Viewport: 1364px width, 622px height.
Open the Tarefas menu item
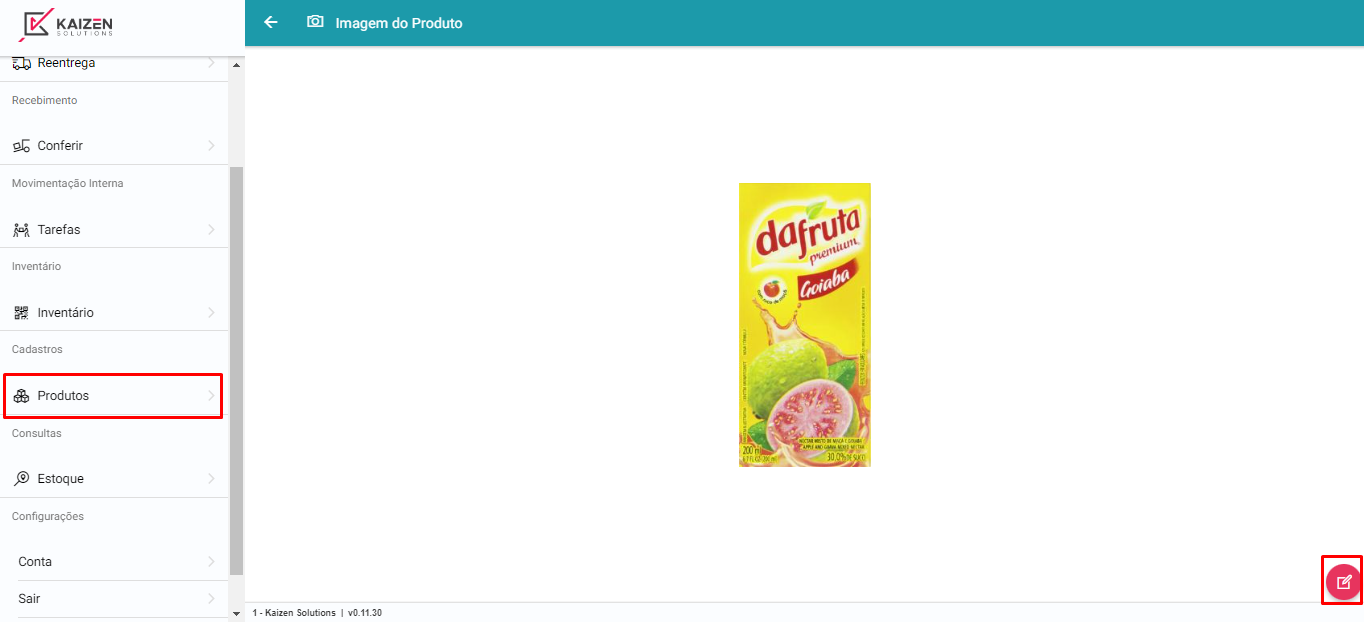click(x=114, y=230)
